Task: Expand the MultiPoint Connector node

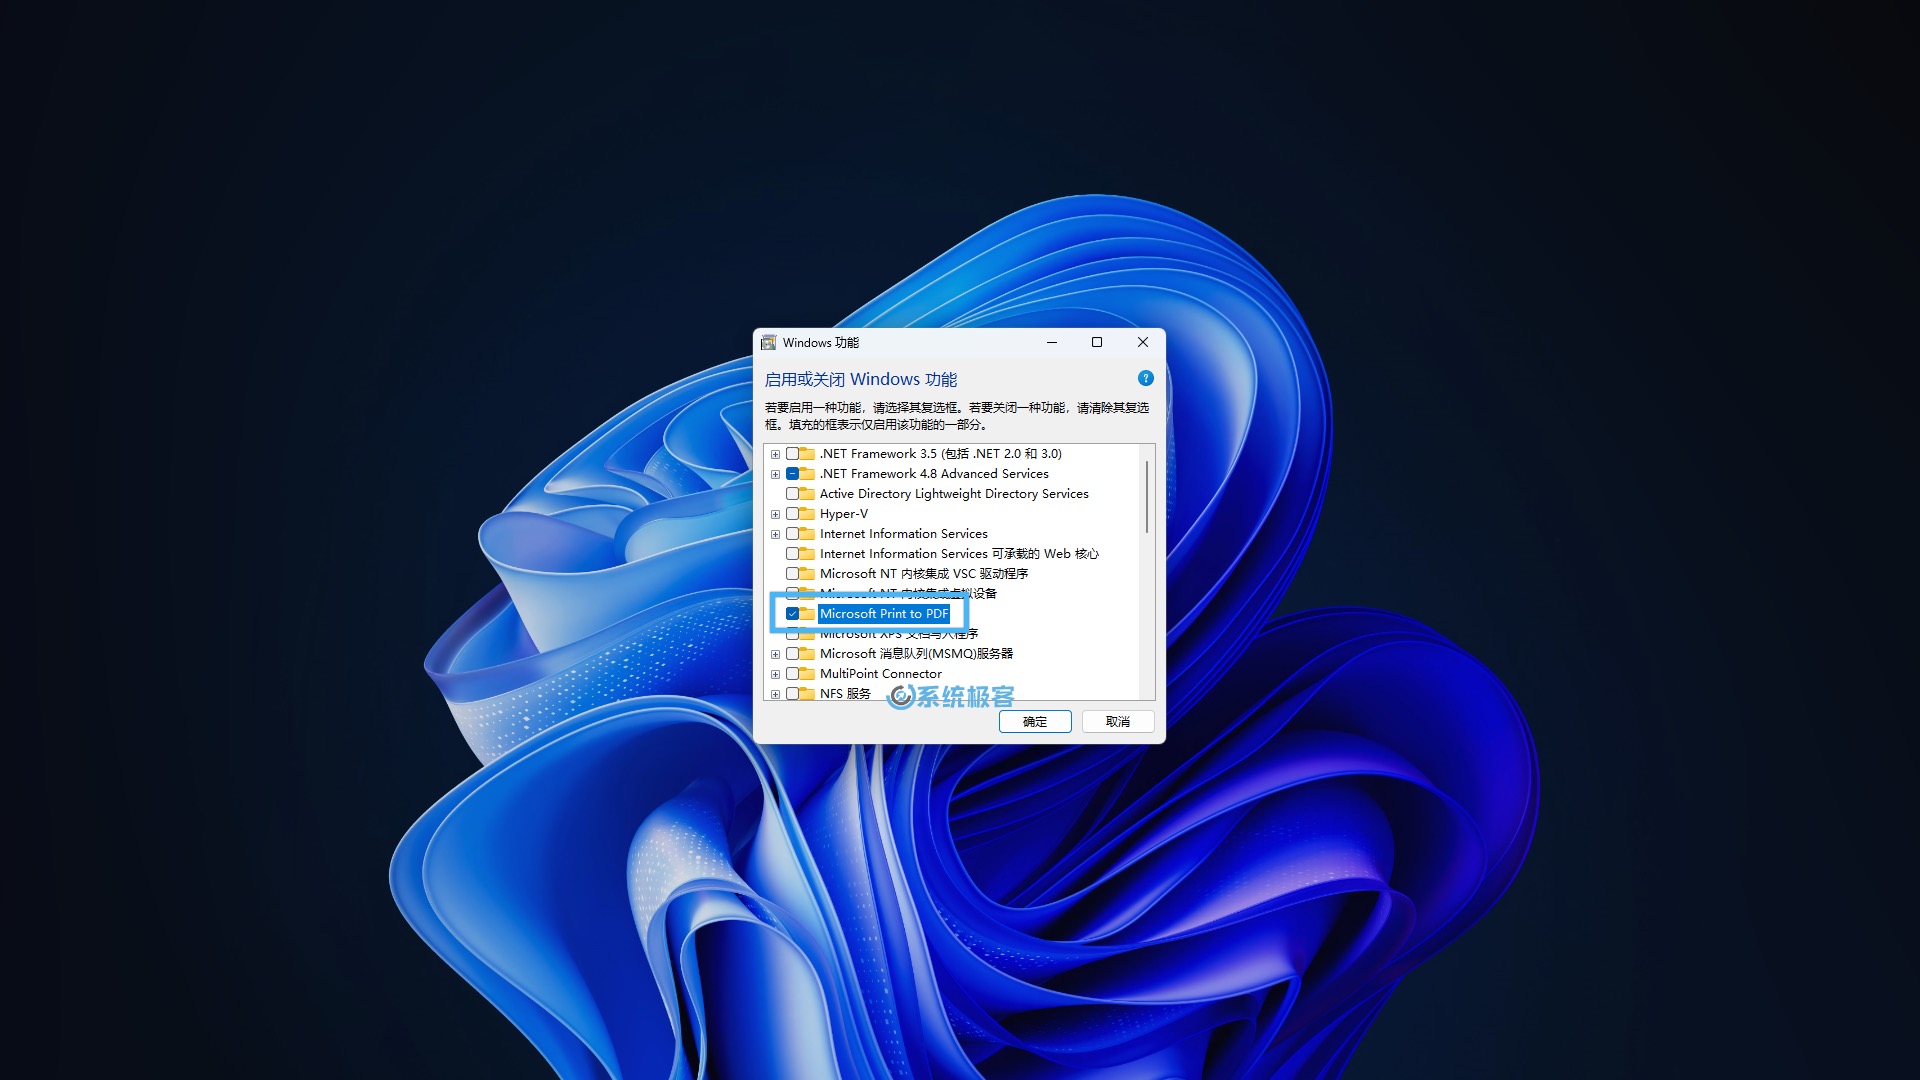Action: (x=775, y=674)
